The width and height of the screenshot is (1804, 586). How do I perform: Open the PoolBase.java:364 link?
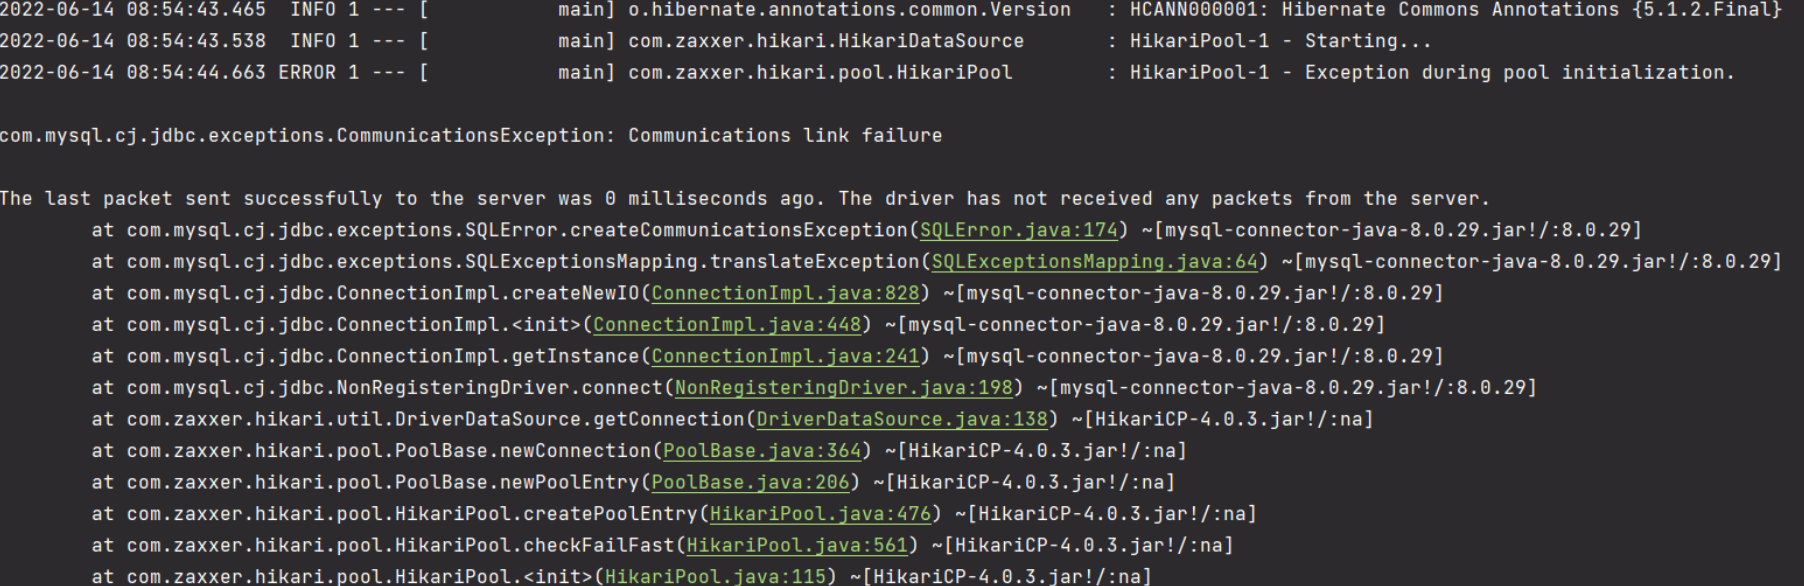[762, 450]
